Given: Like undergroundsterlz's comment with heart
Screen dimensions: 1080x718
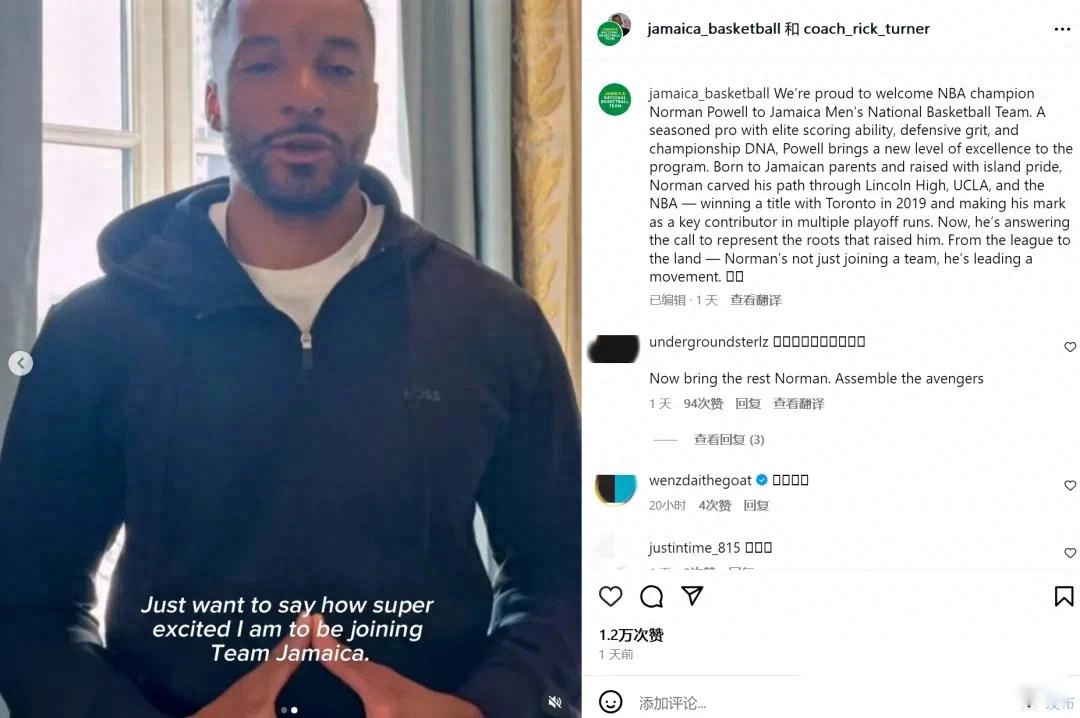Looking at the screenshot, I should point(1070,347).
